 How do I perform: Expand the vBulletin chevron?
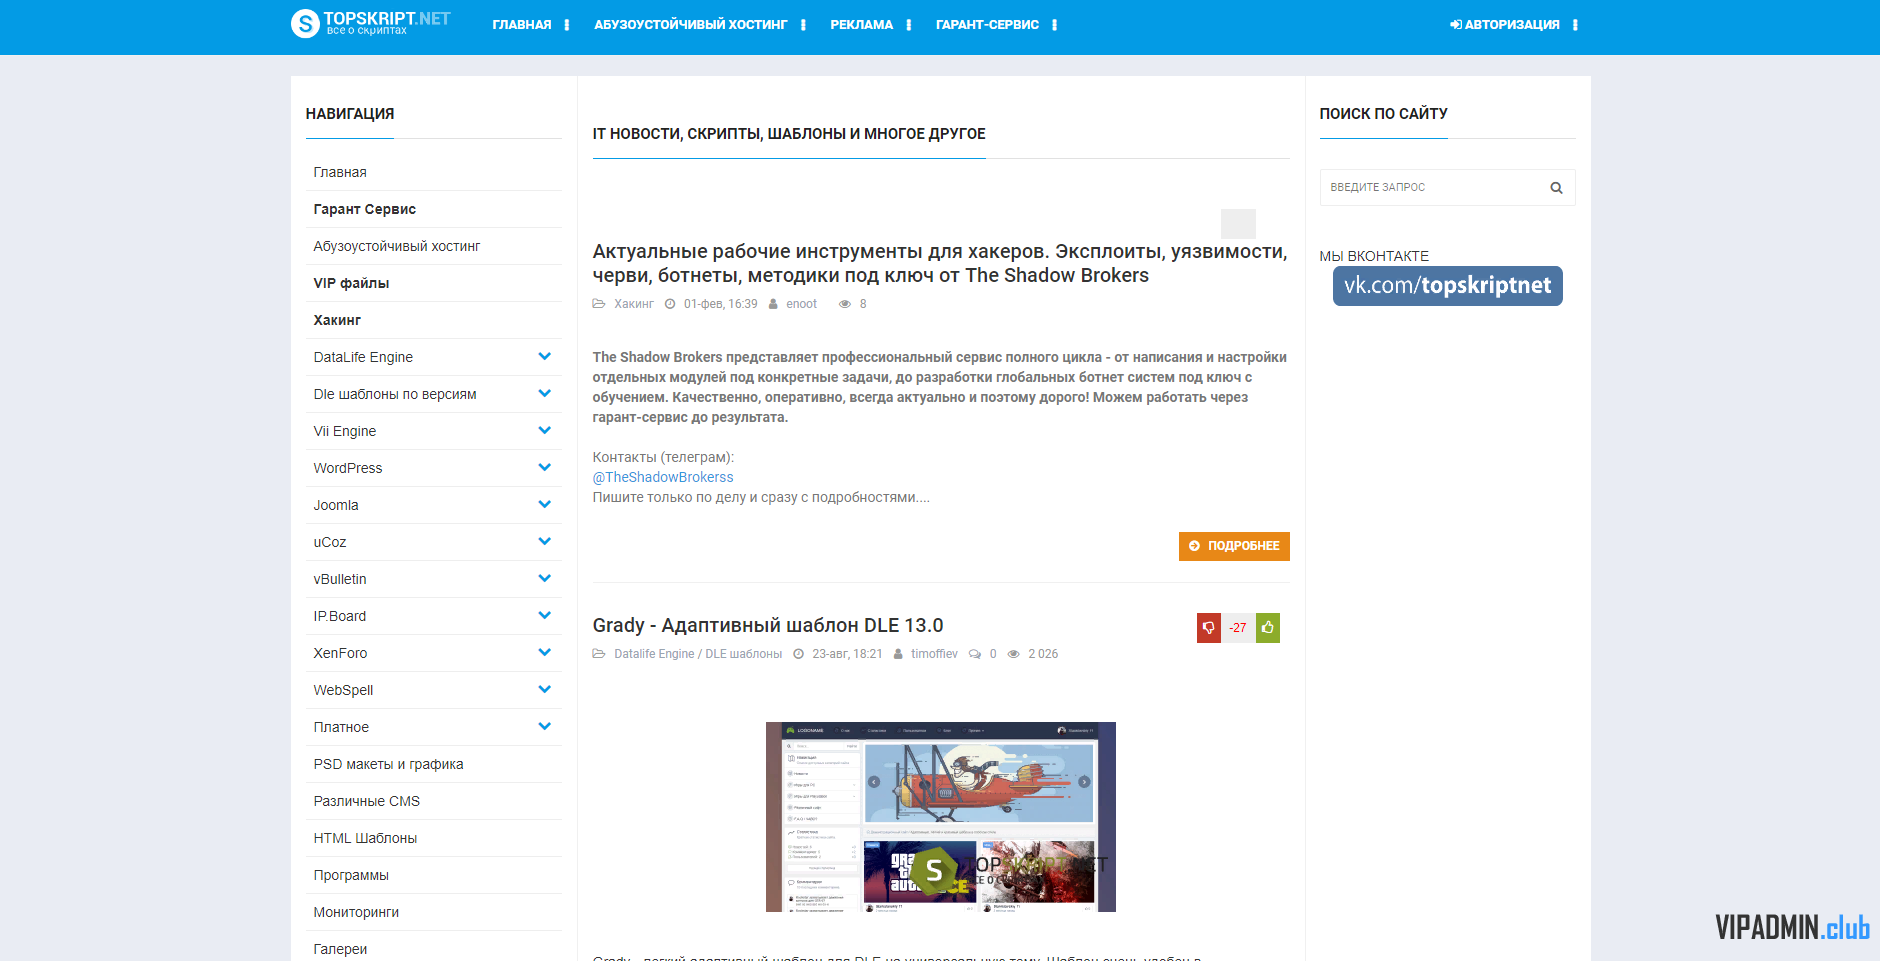(545, 578)
